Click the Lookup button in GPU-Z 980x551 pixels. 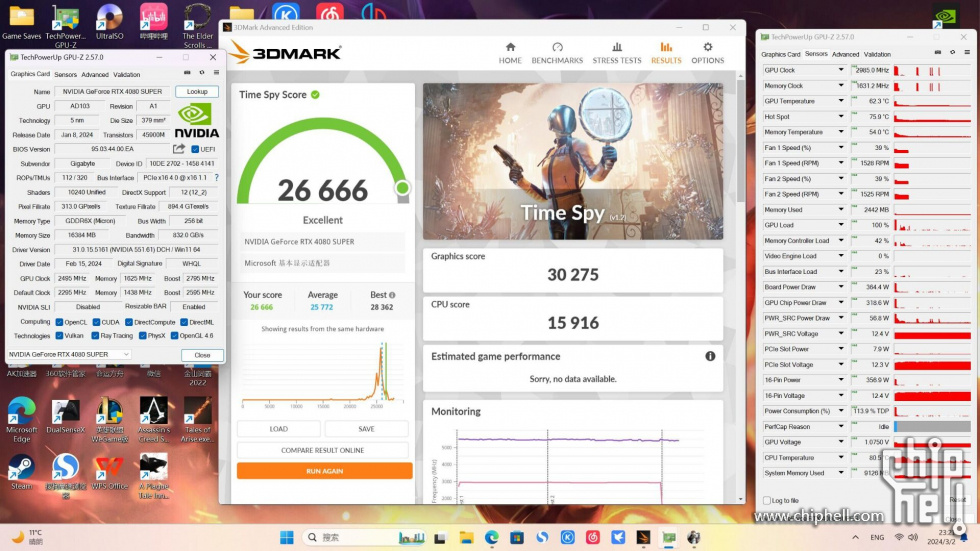pos(197,92)
